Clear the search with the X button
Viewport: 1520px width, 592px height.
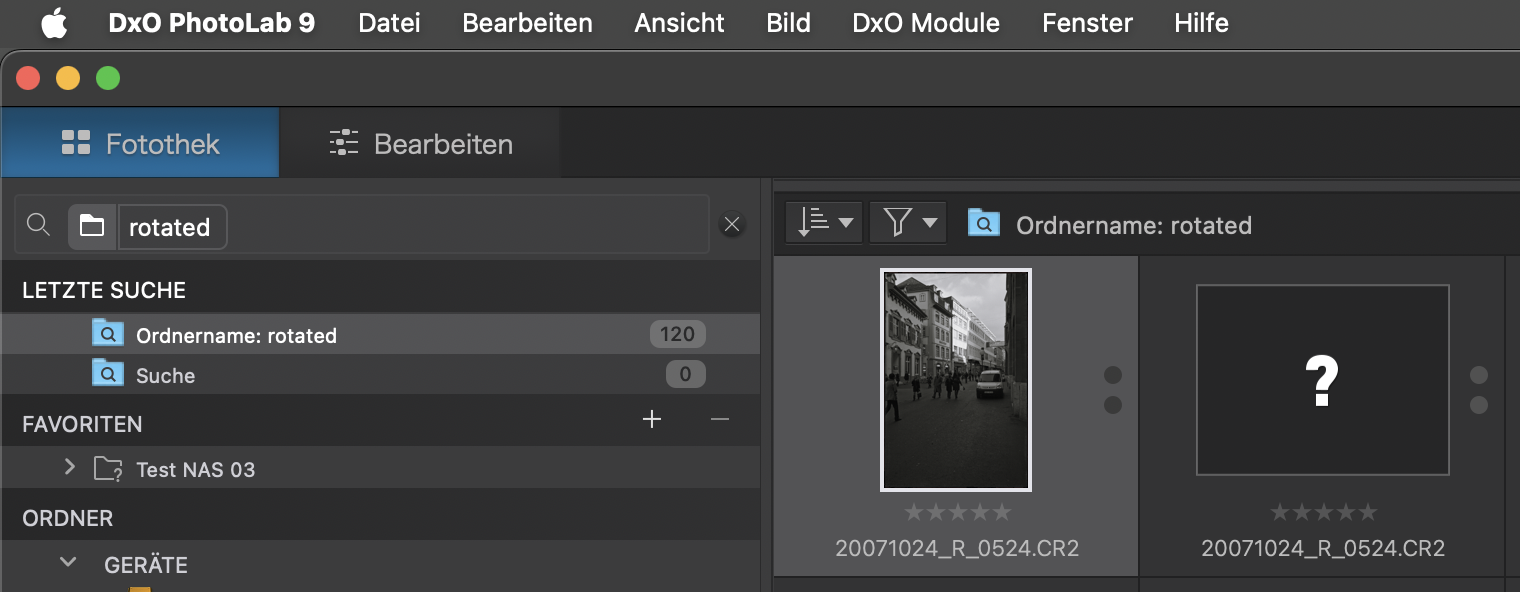[732, 225]
